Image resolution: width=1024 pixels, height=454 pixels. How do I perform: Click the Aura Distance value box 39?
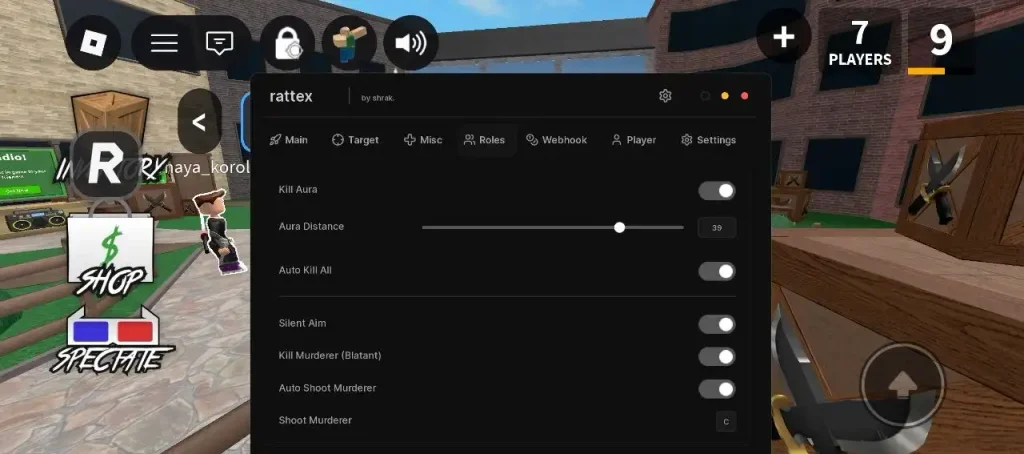coord(716,228)
